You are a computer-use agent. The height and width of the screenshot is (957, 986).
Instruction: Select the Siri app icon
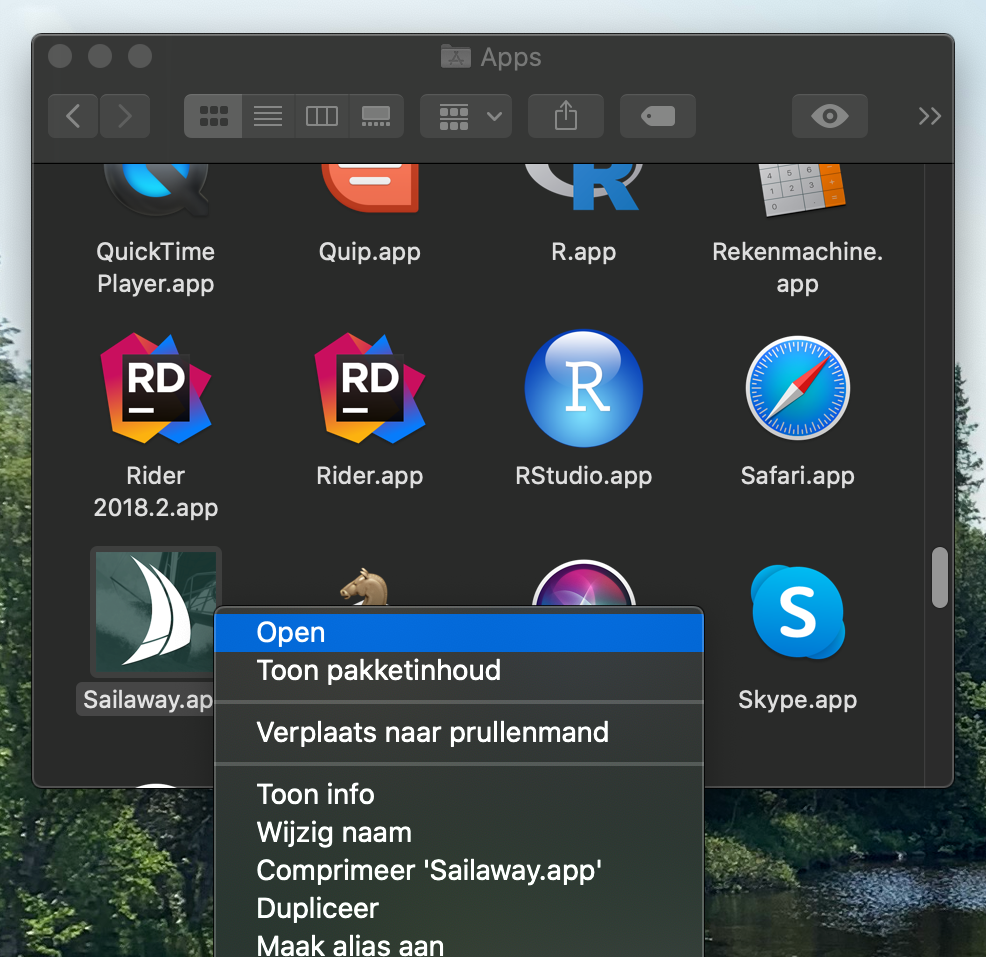[x=584, y=583]
